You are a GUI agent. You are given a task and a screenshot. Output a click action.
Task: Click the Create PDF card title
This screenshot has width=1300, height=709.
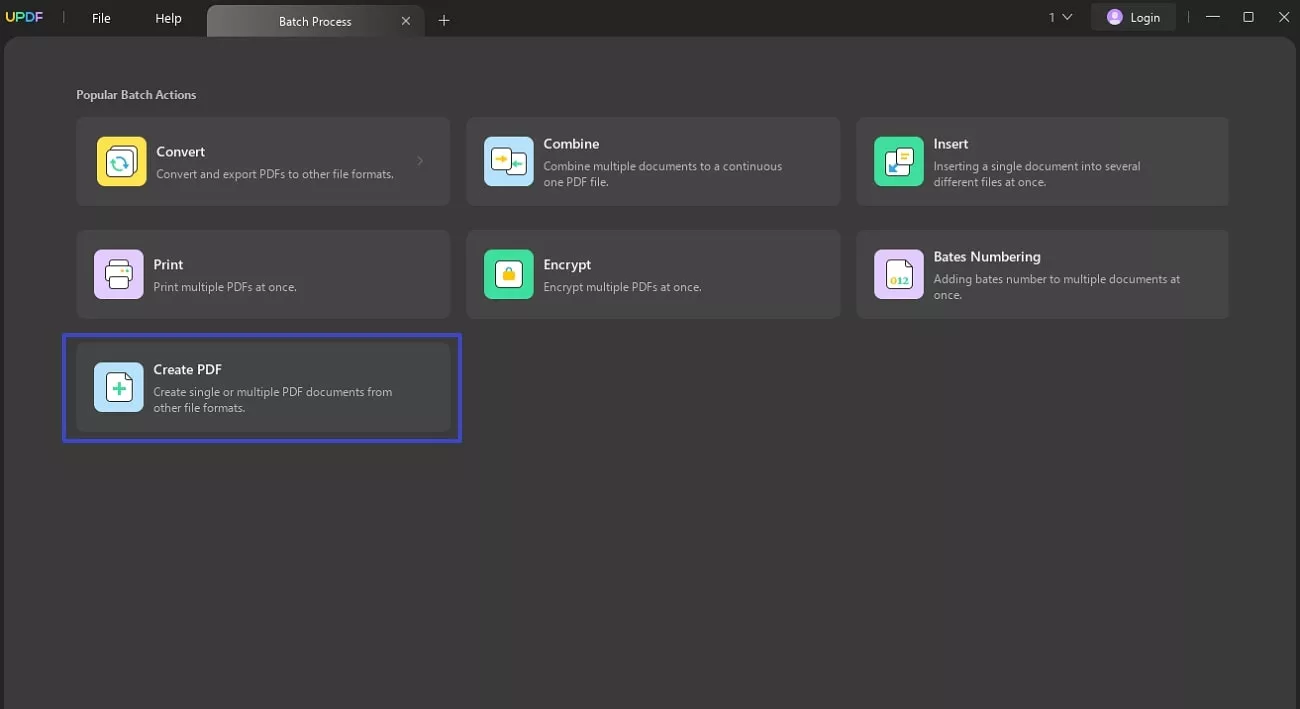coord(187,370)
